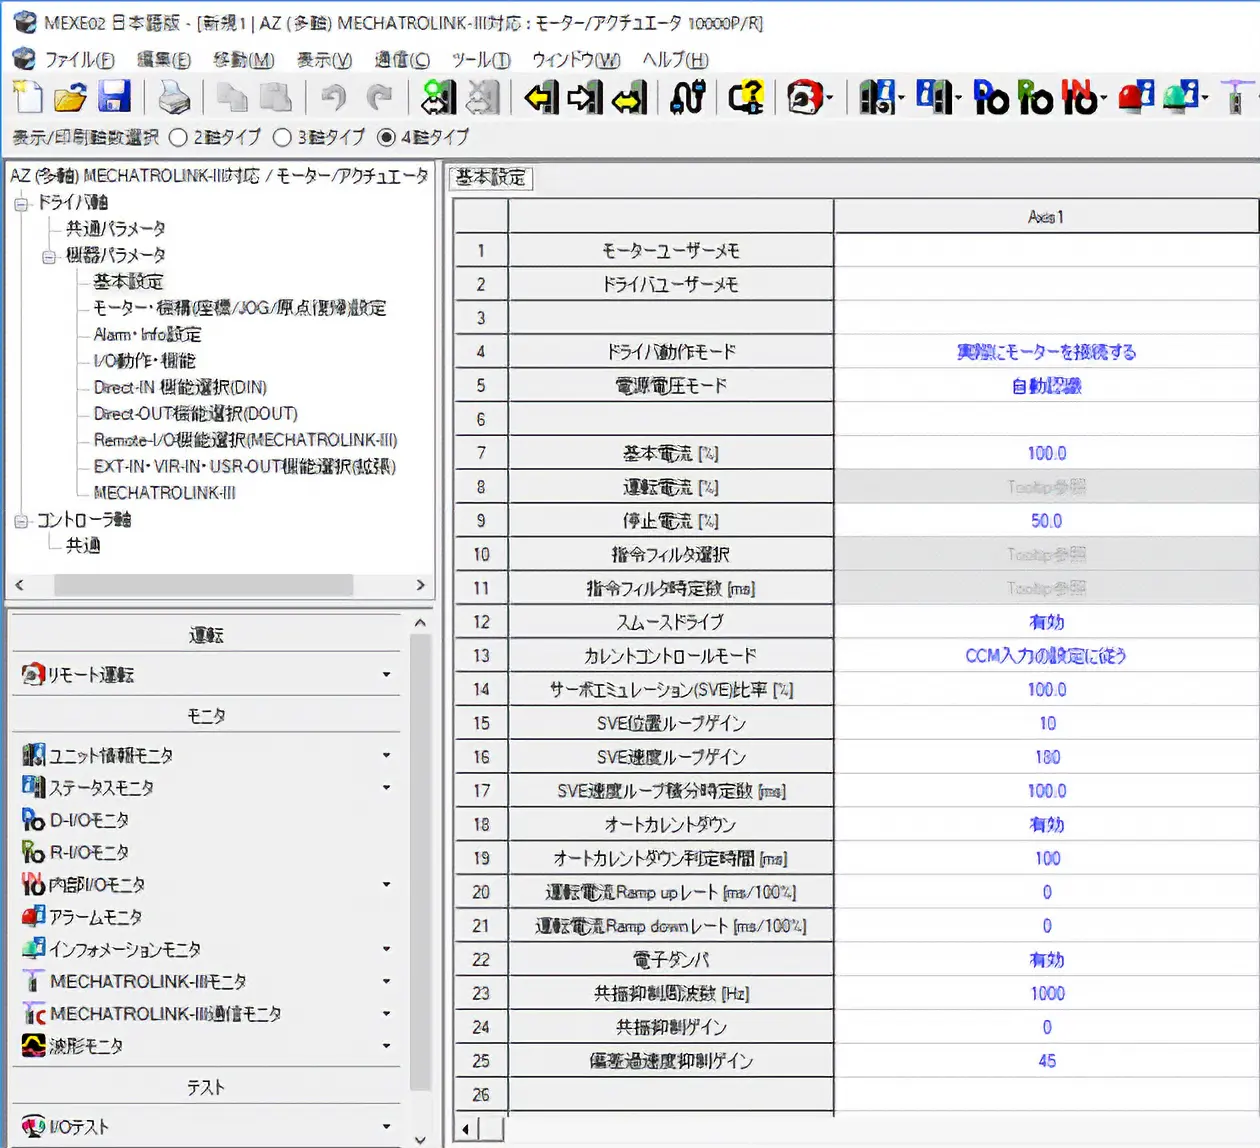Click the remote operation toolbar icon
This screenshot has height=1148, width=1260.
pyautogui.click(x=804, y=97)
